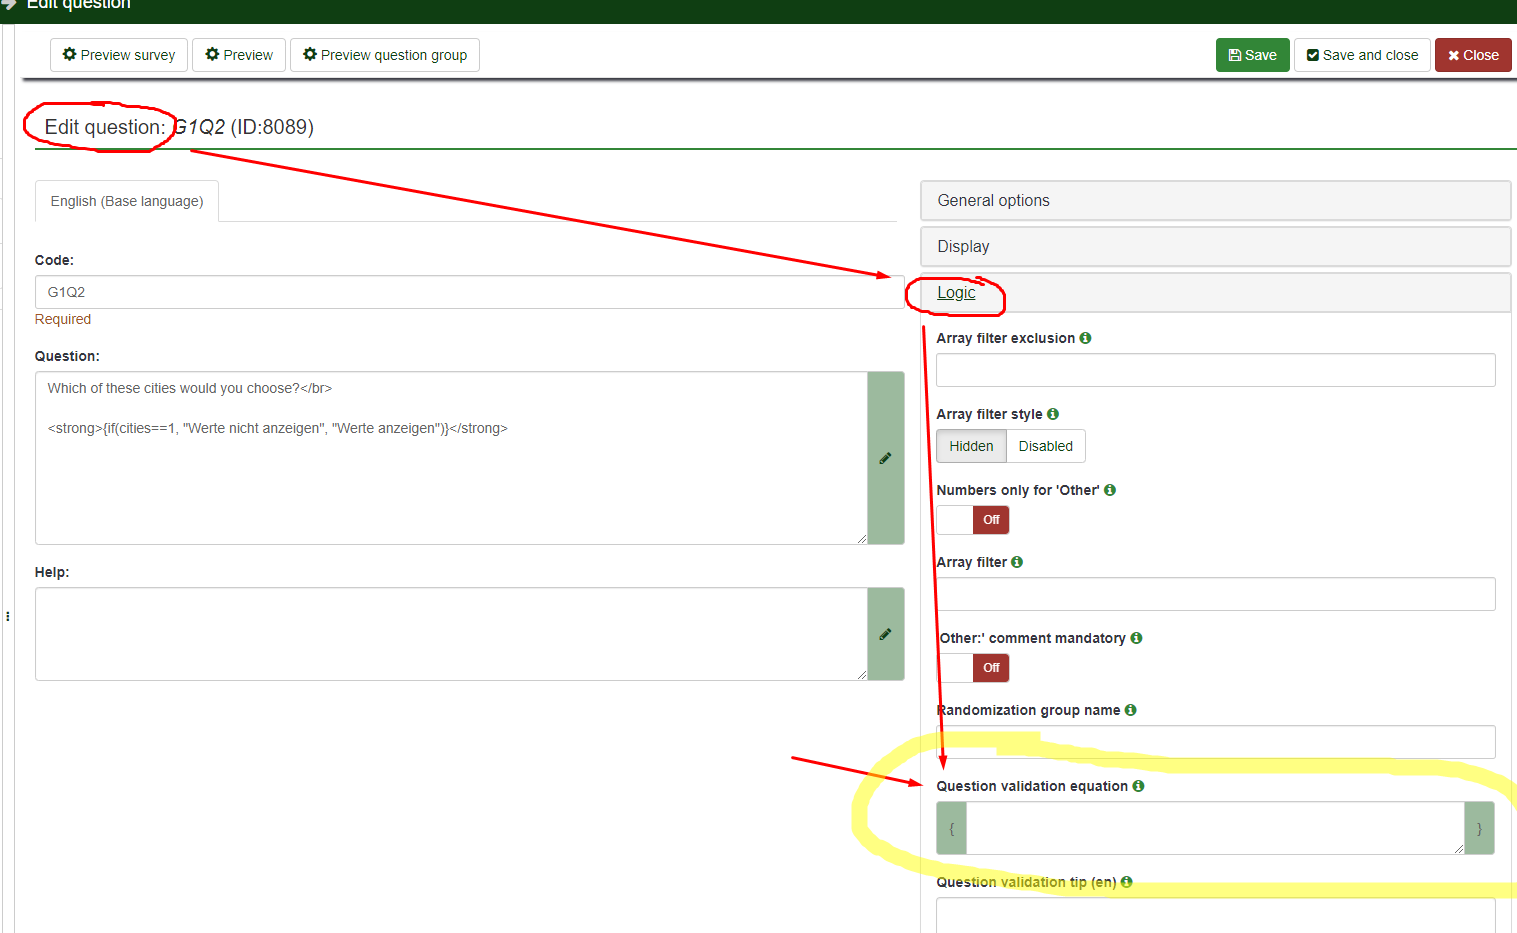Click the info icon beside Array filter style
This screenshot has width=1517, height=933.
(x=1053, y=414)
